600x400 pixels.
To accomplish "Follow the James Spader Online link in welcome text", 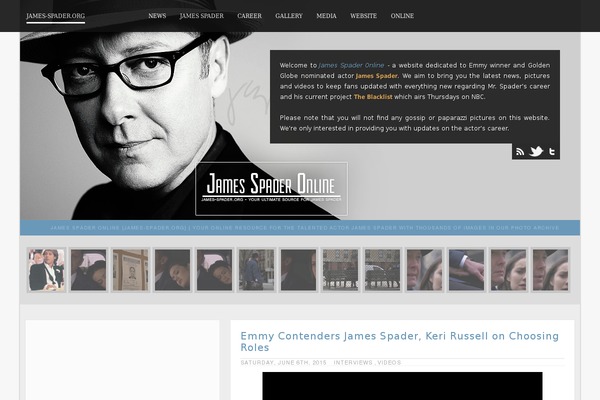I will (351, 65).
